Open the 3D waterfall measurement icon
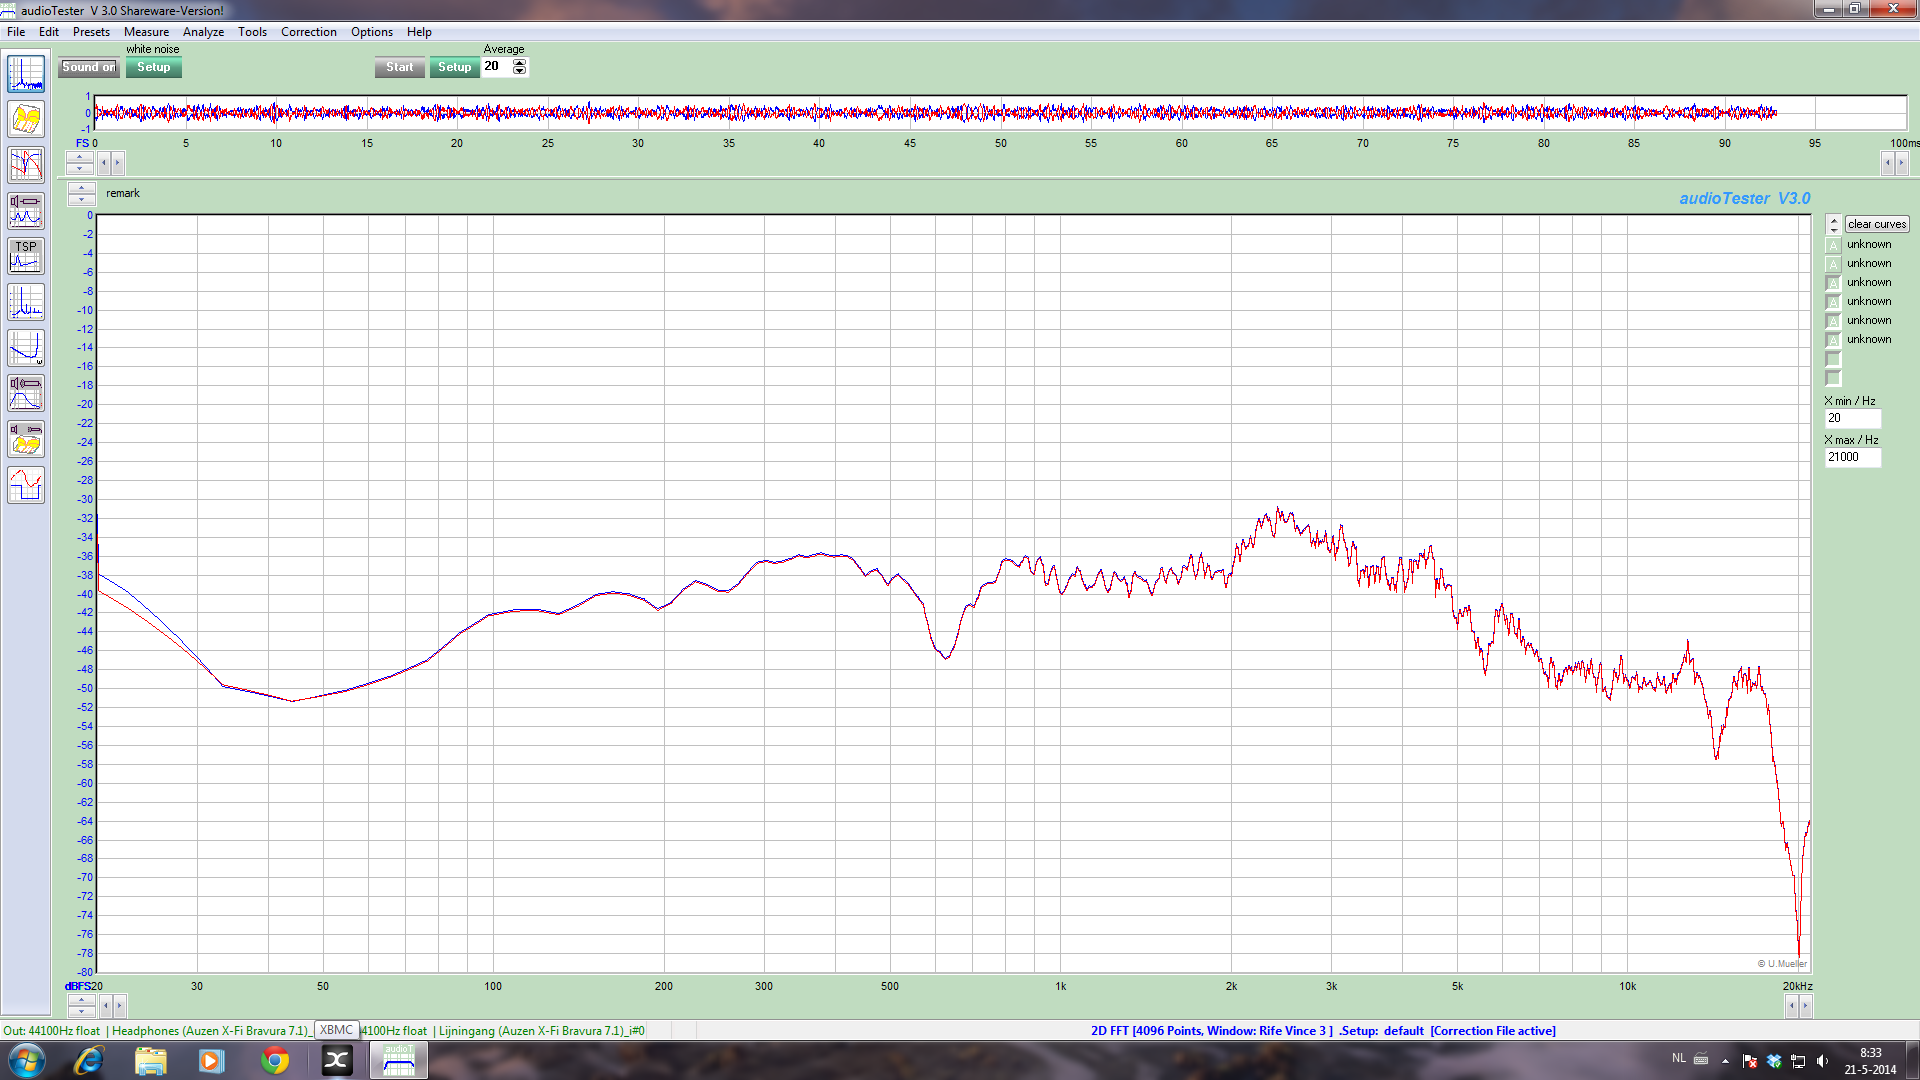The height and width of the screenshot is (1080, 1920). (26, 120)
